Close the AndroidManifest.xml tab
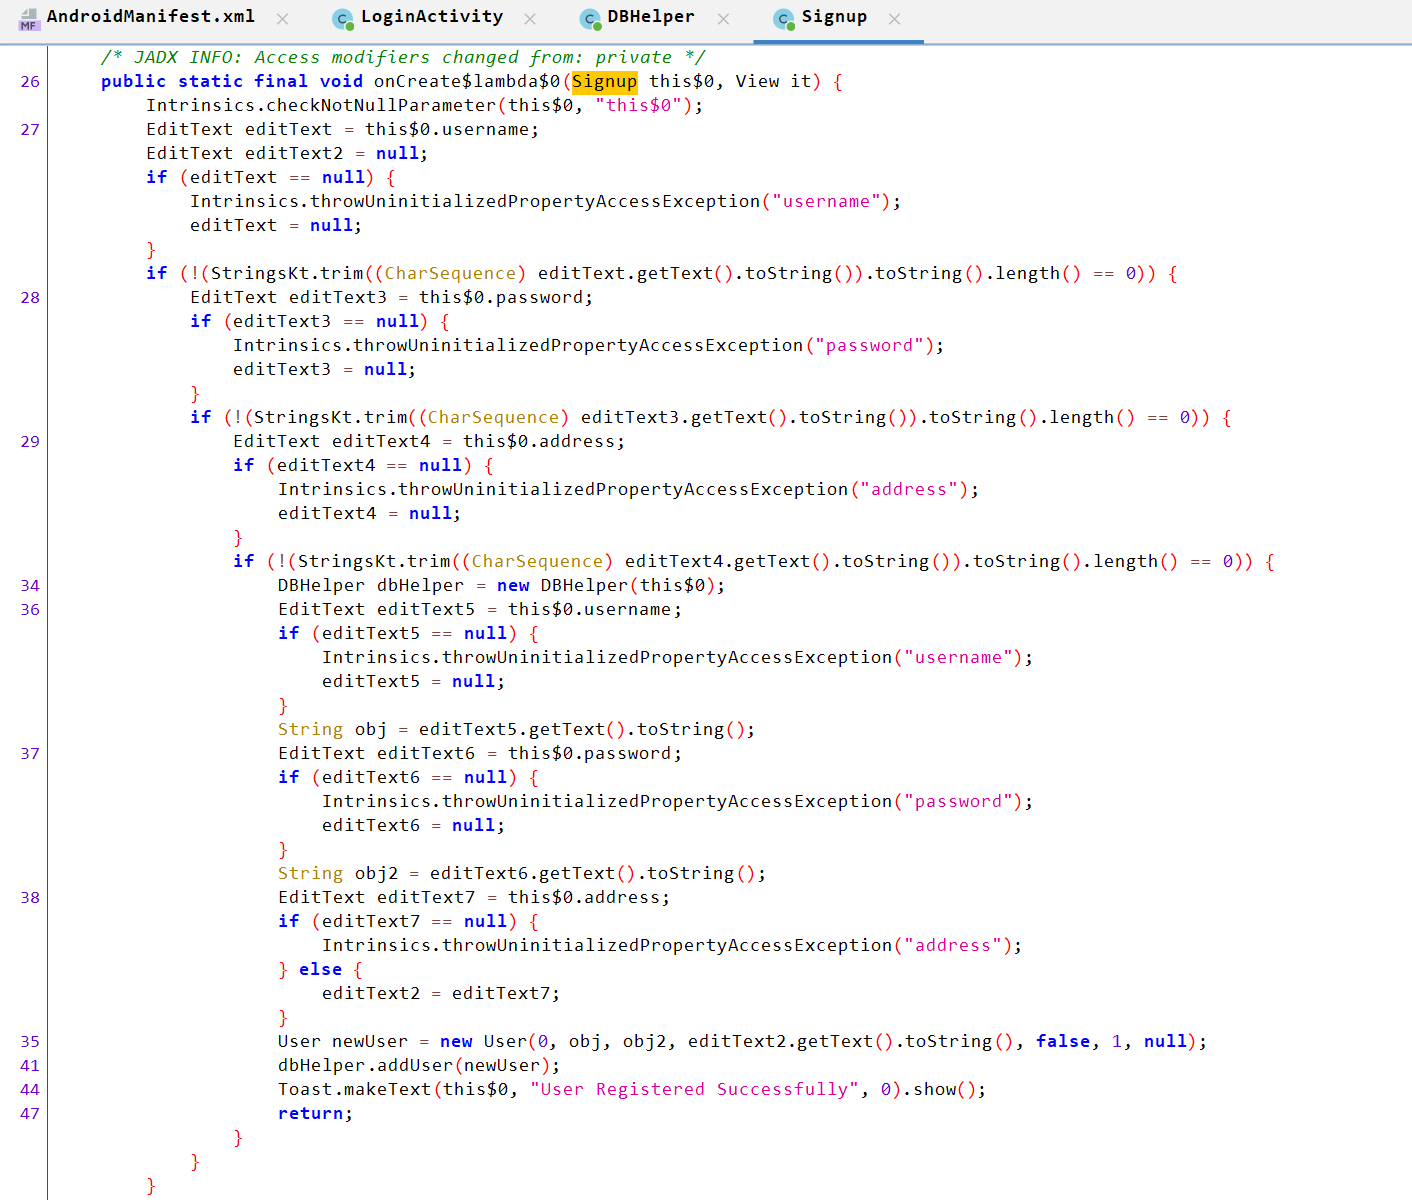The width and height of the screenshot is (1412, 1200). pos(283,19)
